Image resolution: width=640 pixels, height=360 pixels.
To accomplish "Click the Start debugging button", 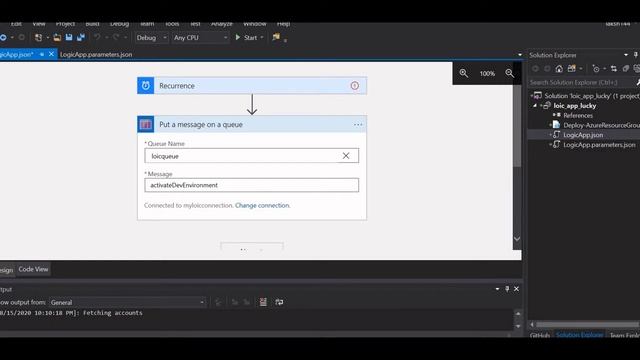I will point(247,38).
